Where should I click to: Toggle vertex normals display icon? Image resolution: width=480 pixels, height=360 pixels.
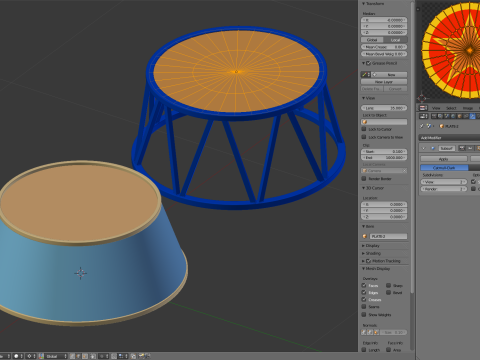[364, 332]
